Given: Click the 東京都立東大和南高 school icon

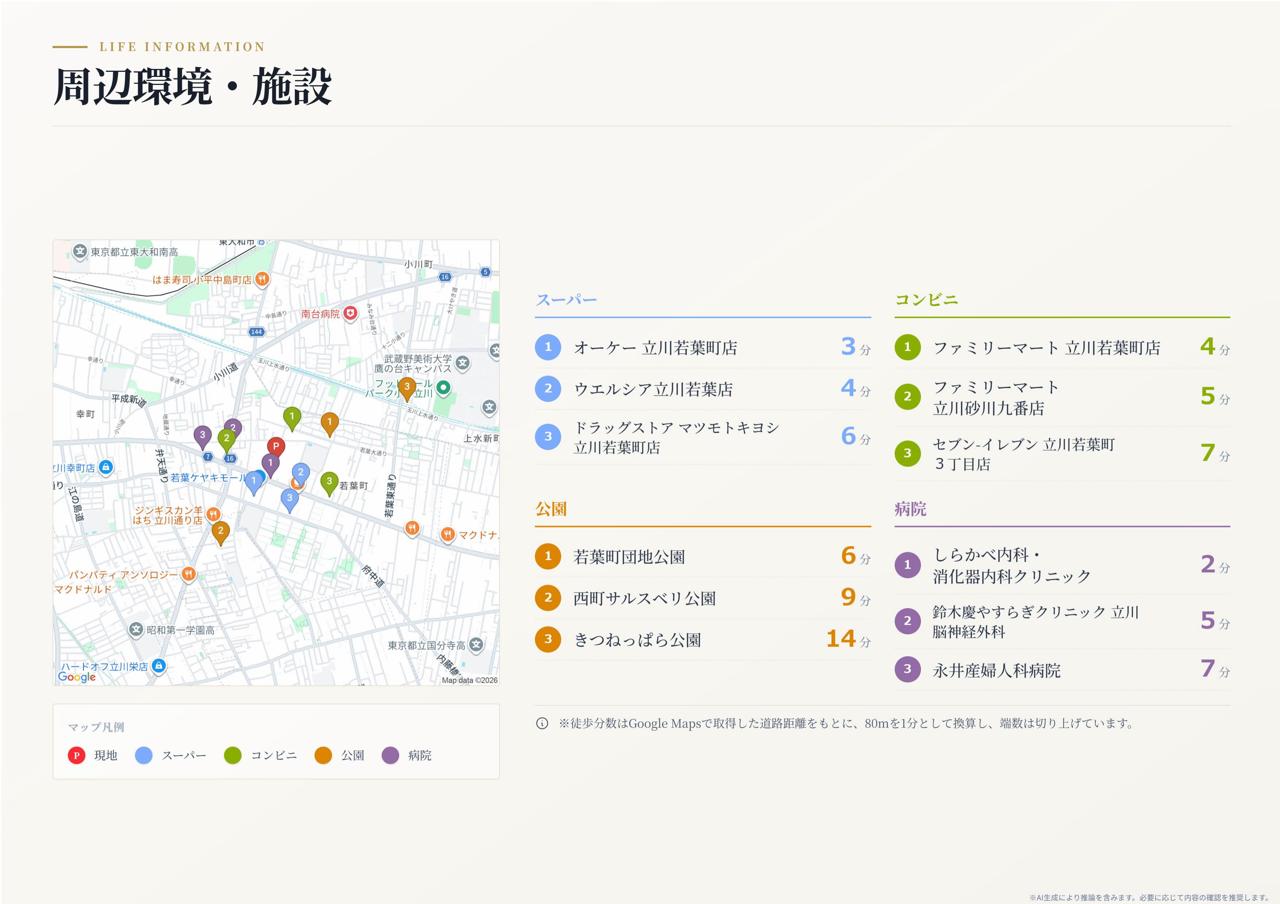Looking at the screenshot, I should 80,252.
